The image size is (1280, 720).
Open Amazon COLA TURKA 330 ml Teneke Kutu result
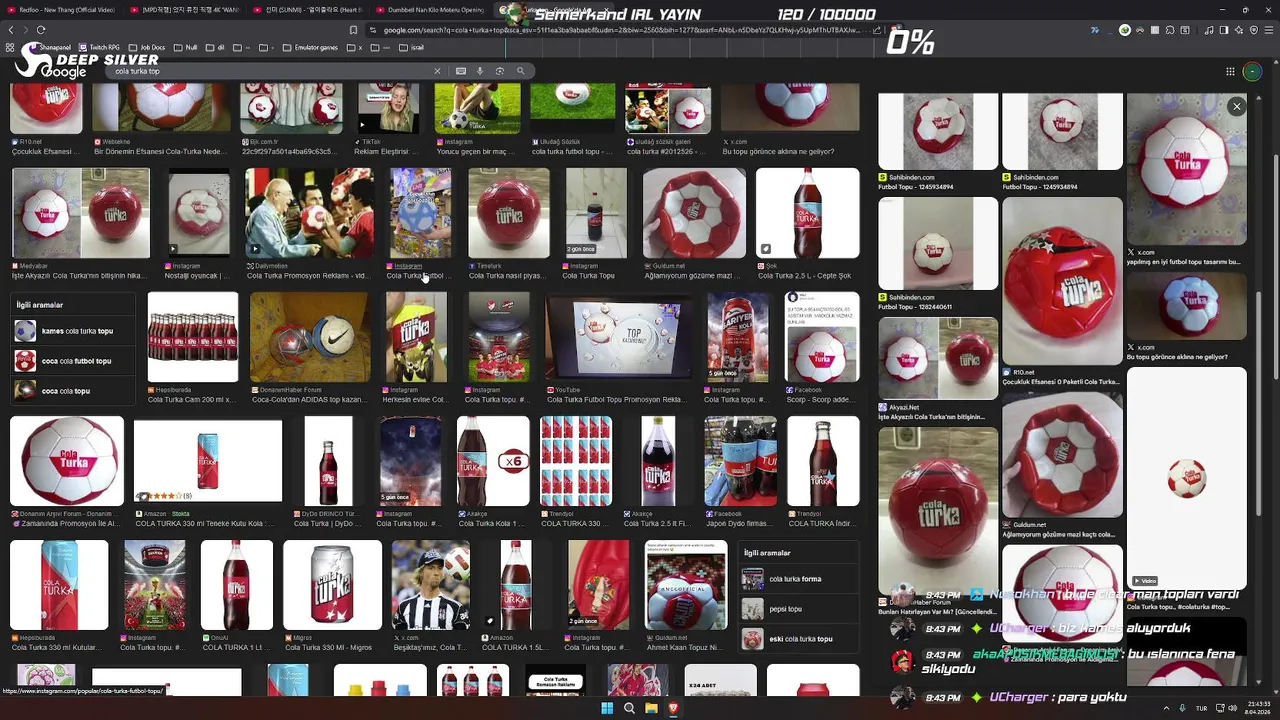coord(208,461)
